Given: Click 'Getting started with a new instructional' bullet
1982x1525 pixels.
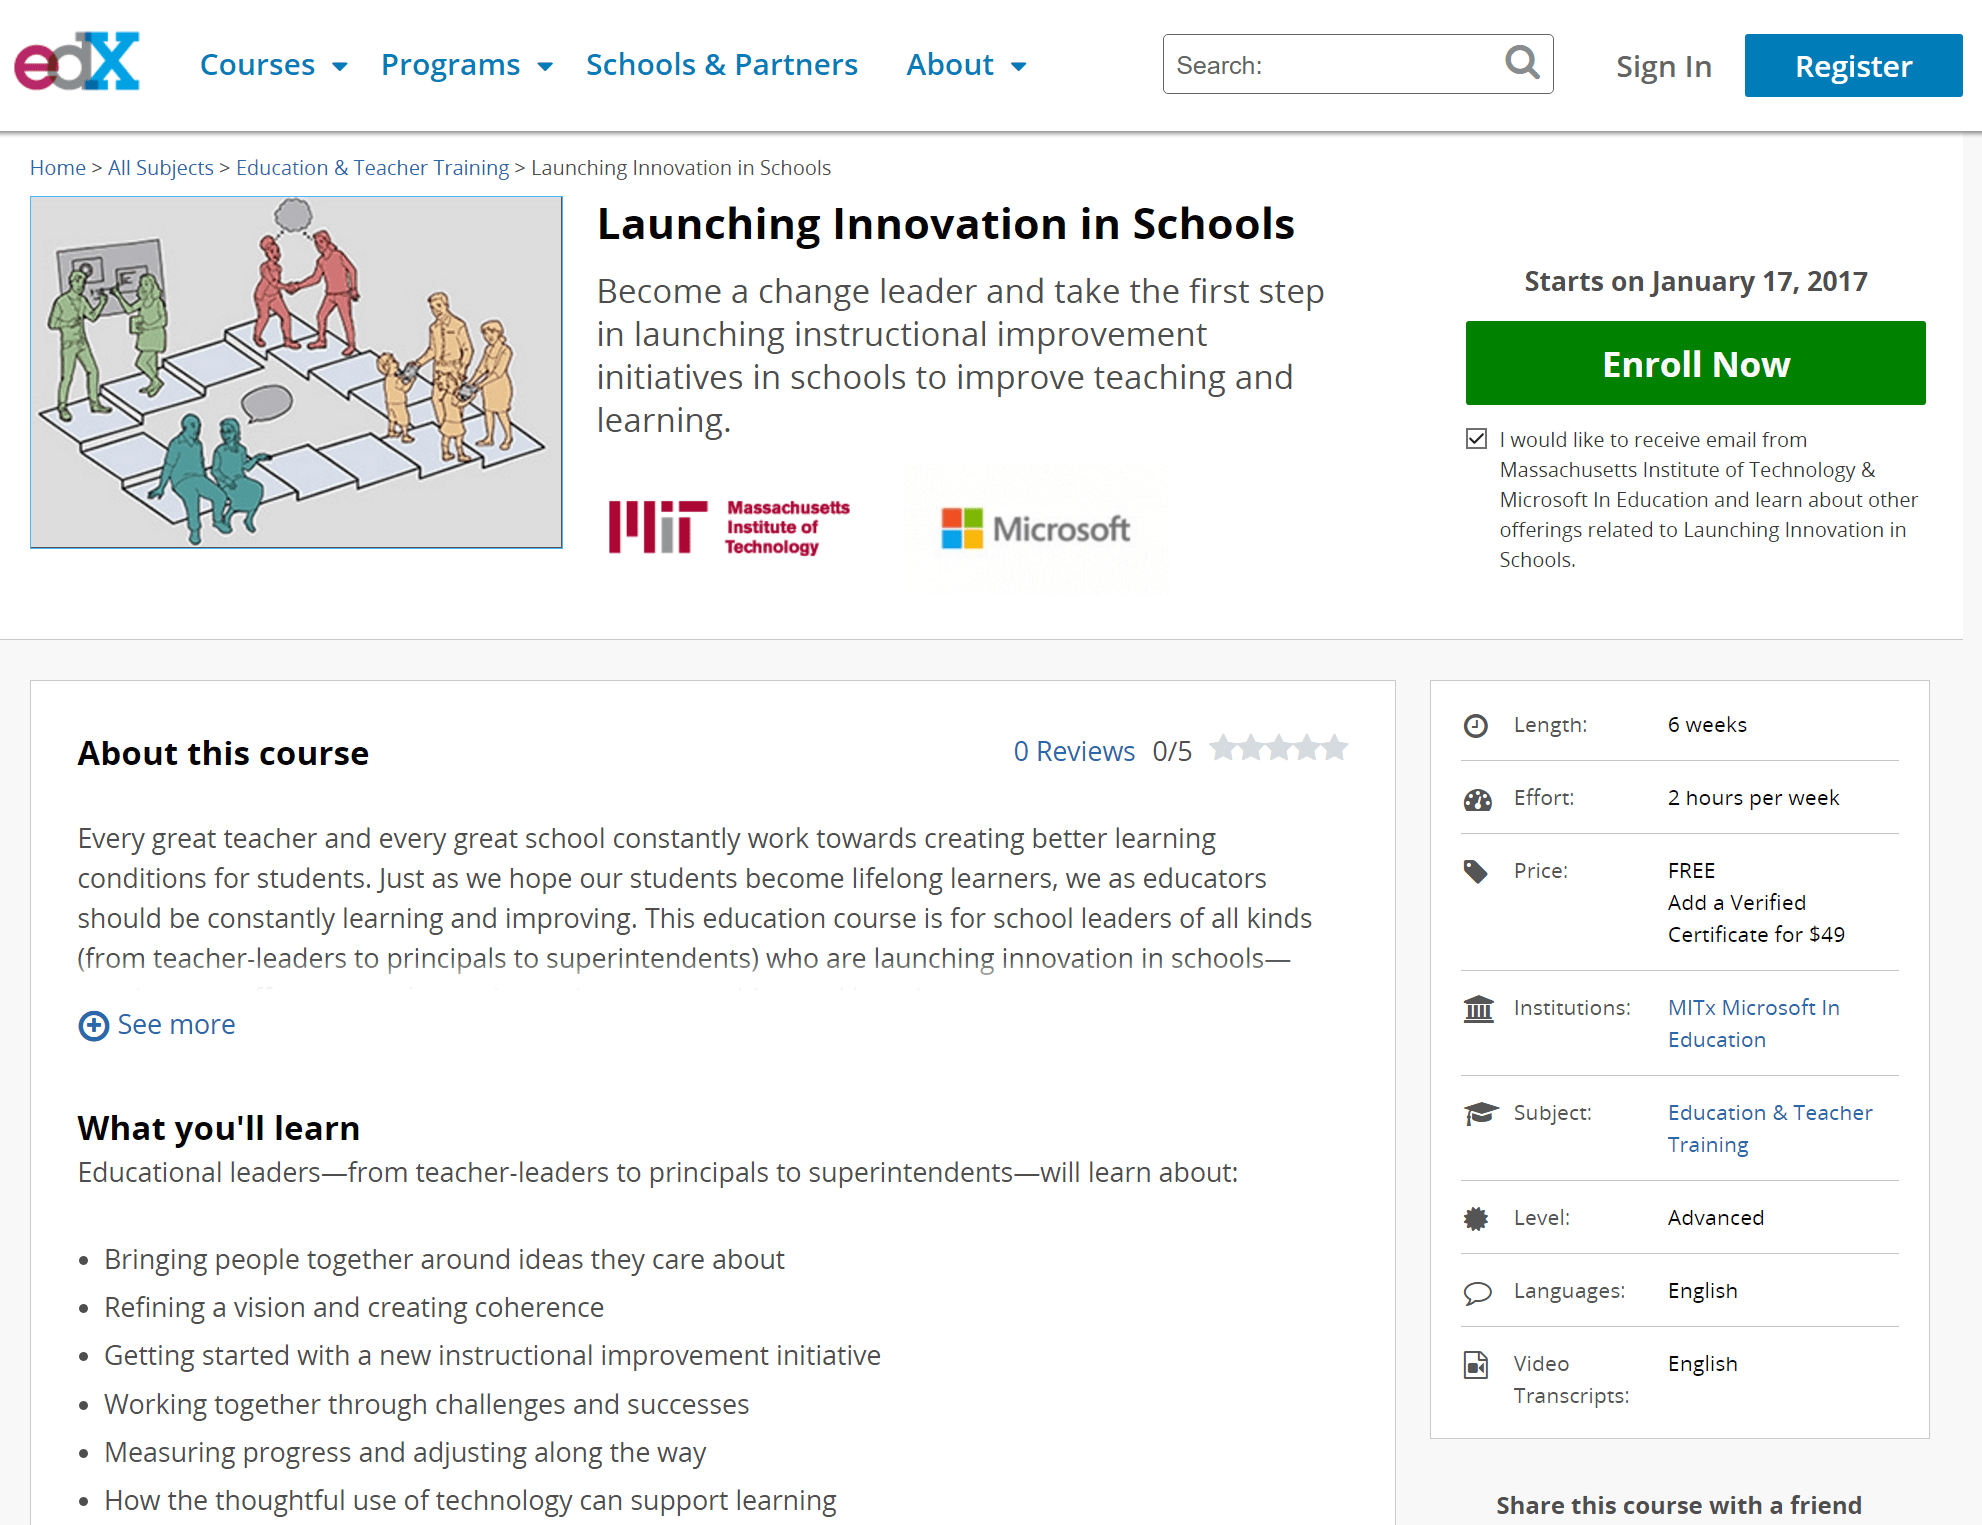Looking at the screenshot, I should [492, 1356].
